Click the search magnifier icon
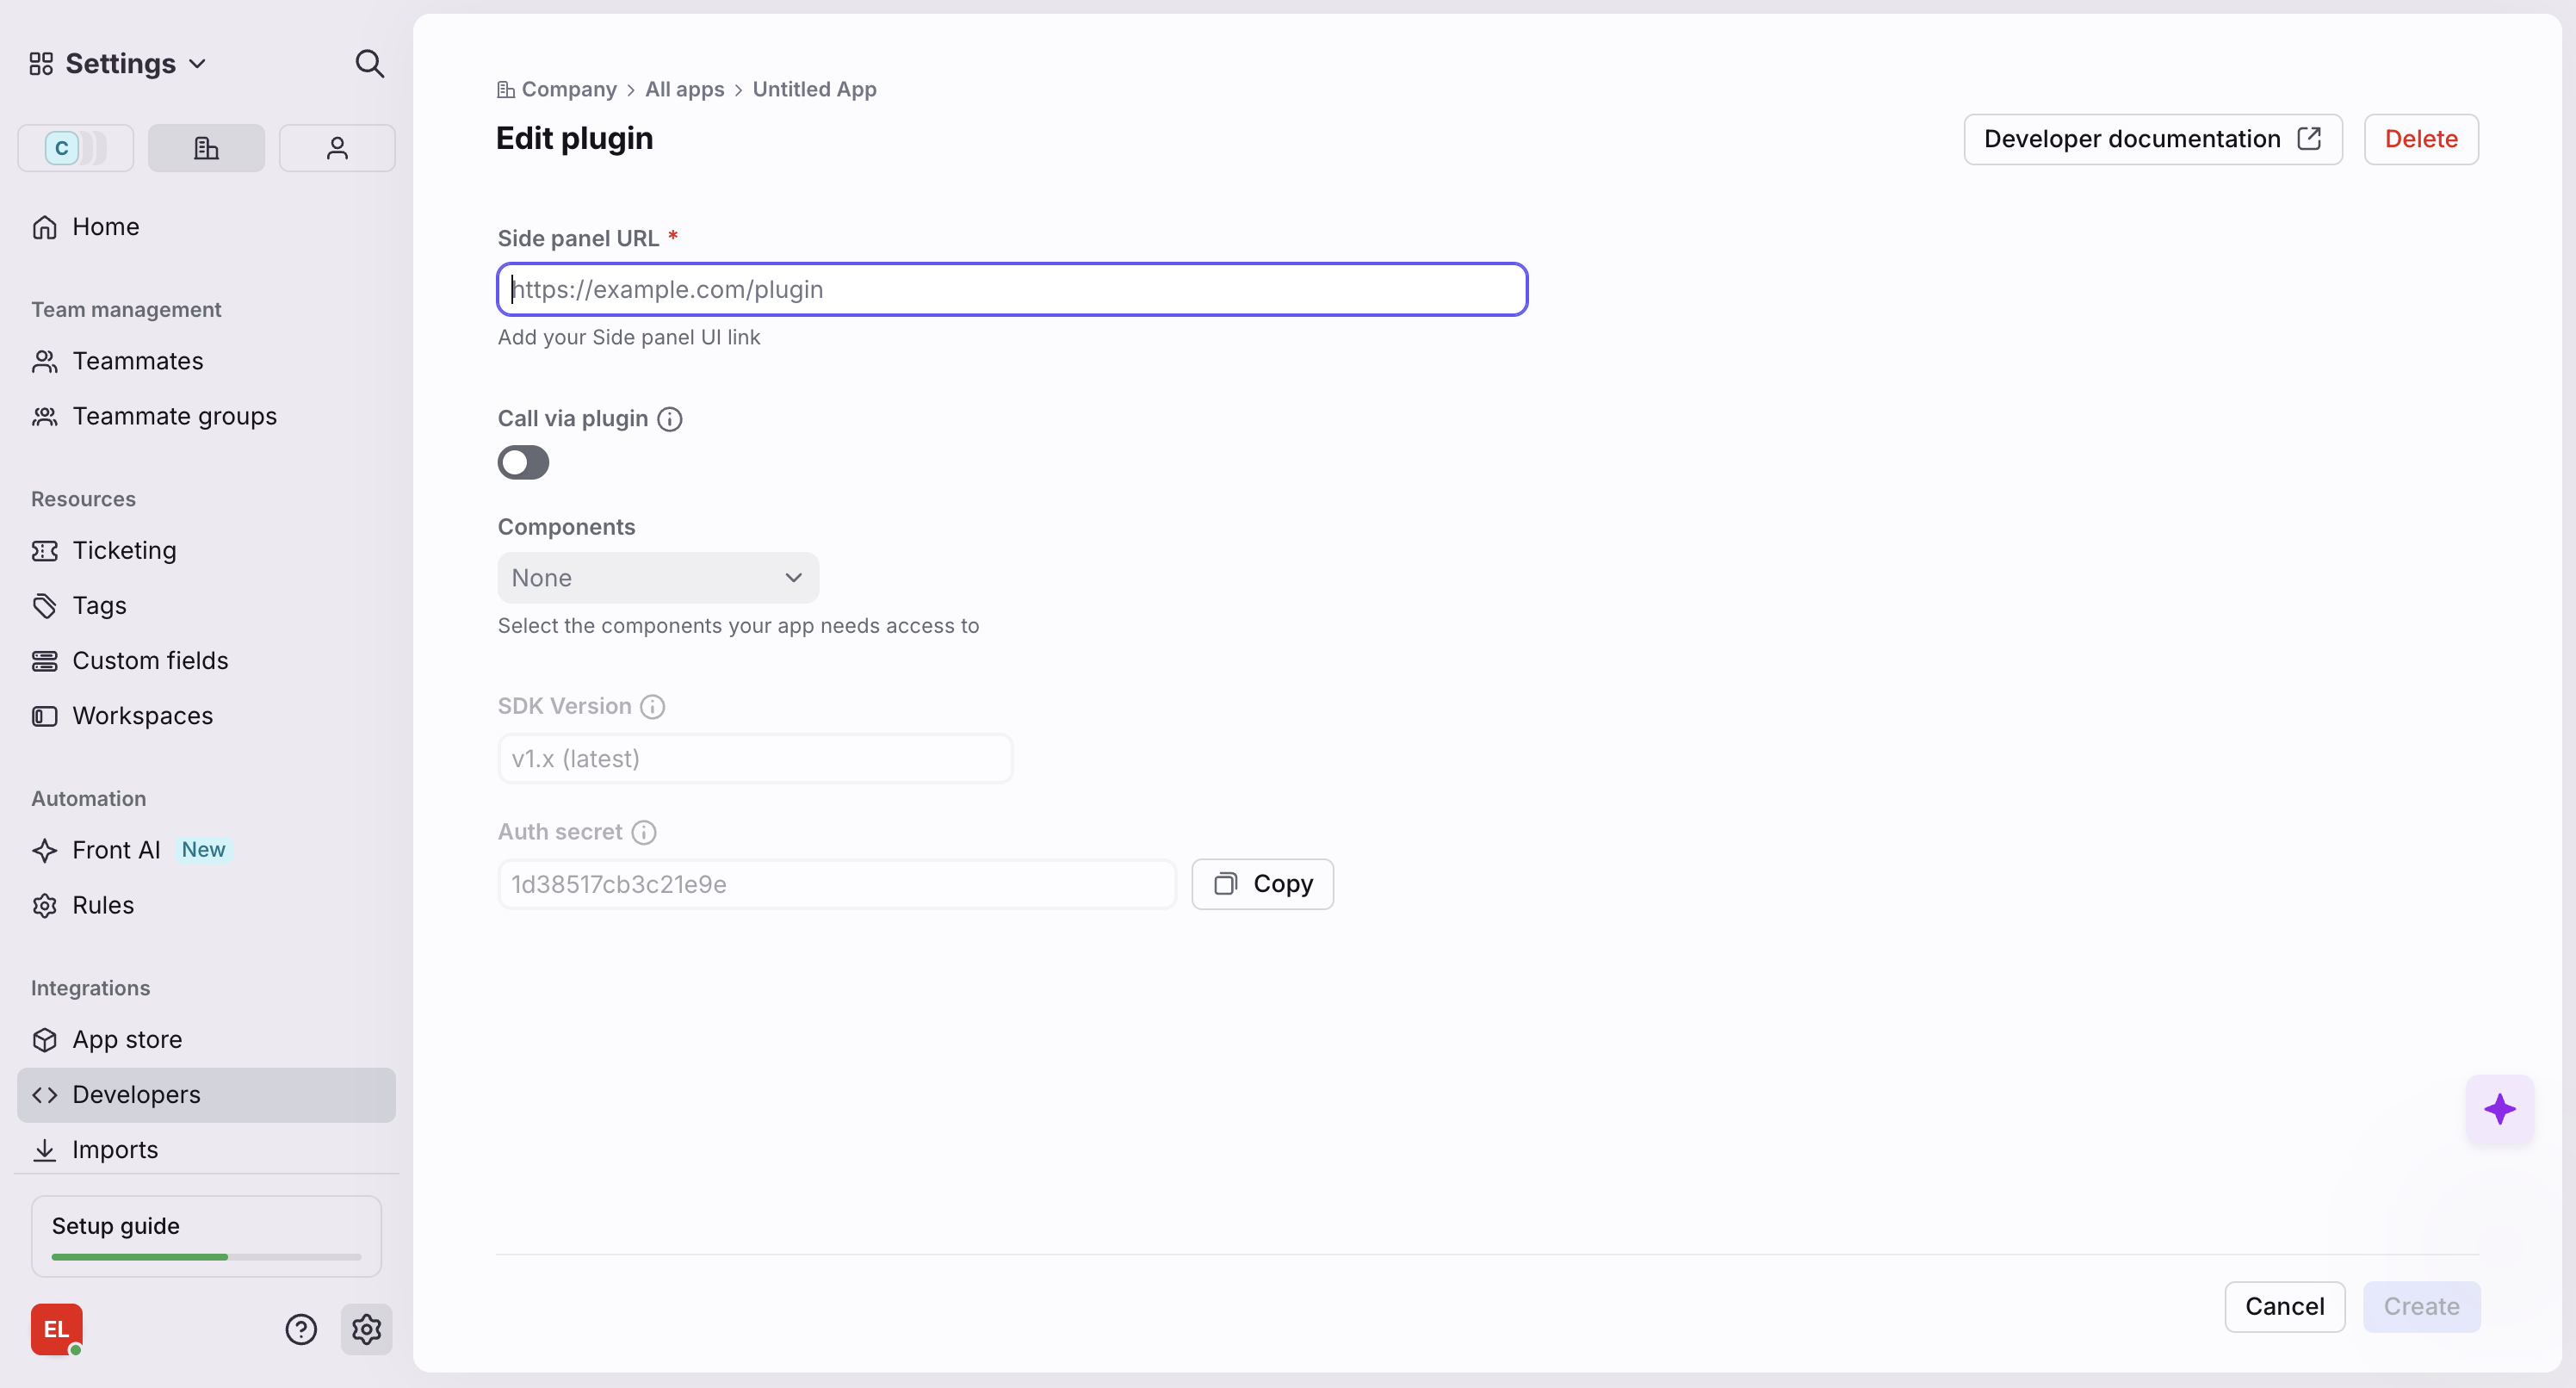 point(369,64)
